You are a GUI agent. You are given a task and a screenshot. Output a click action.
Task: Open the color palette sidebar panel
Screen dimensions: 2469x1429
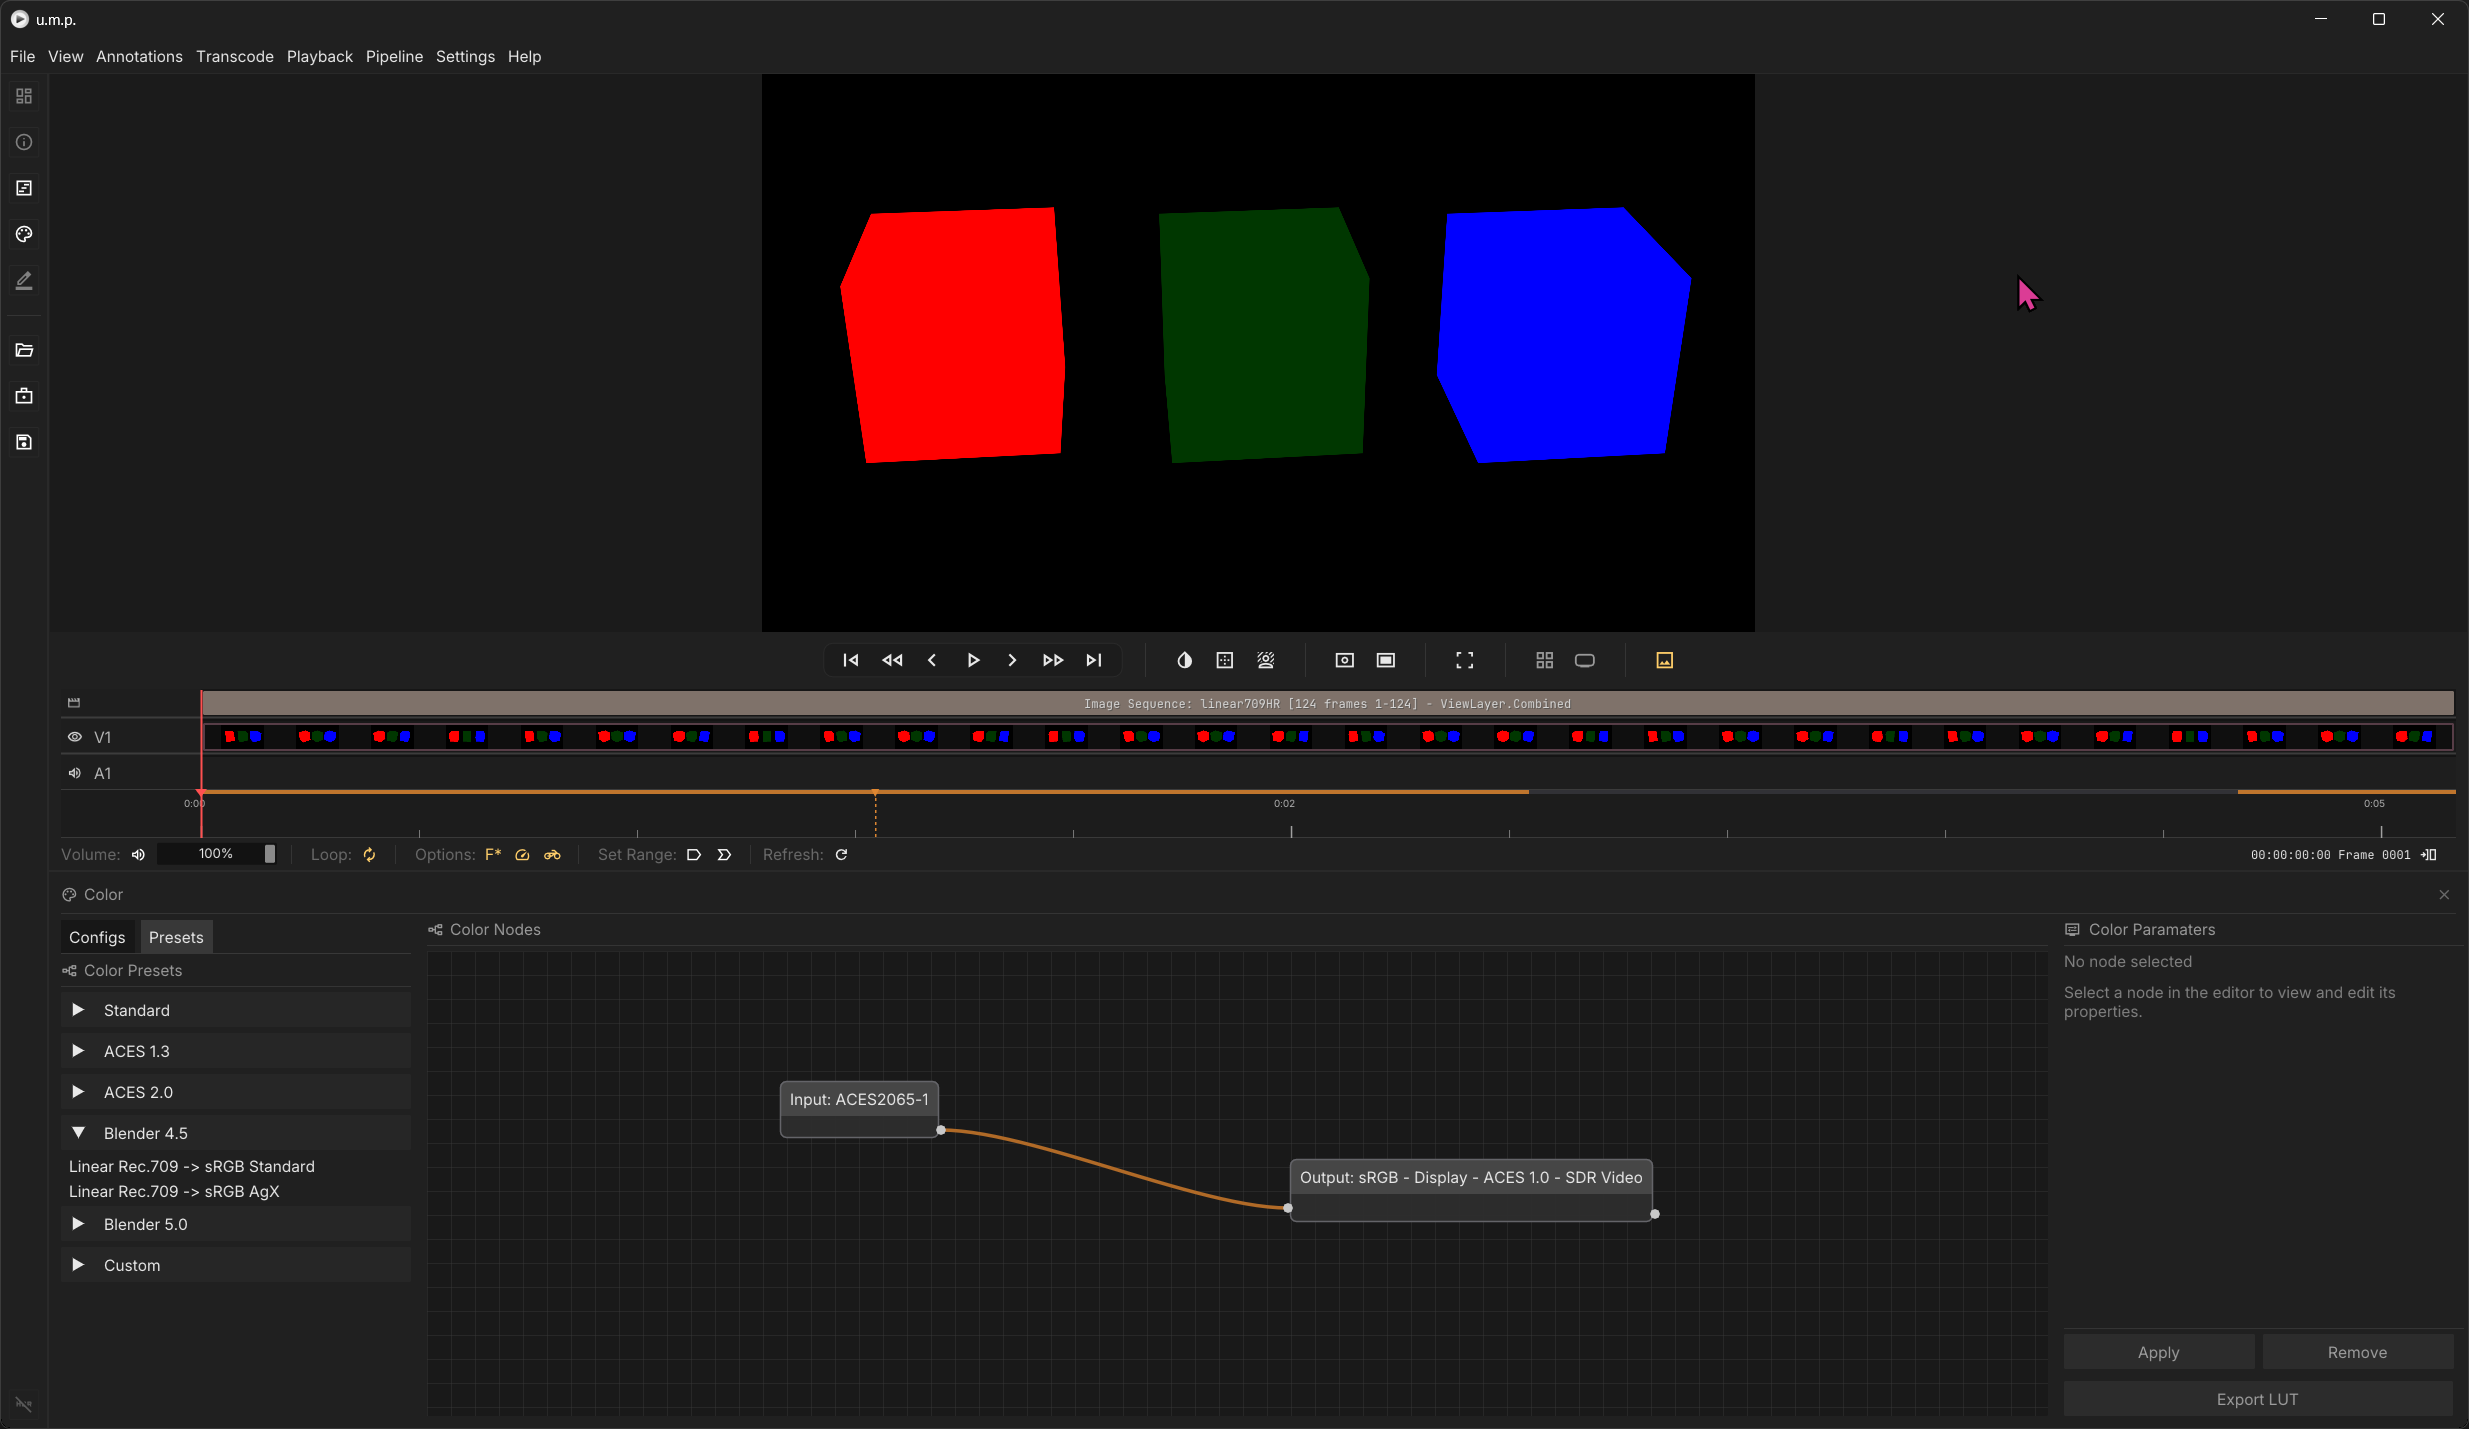tap(24, 234)
